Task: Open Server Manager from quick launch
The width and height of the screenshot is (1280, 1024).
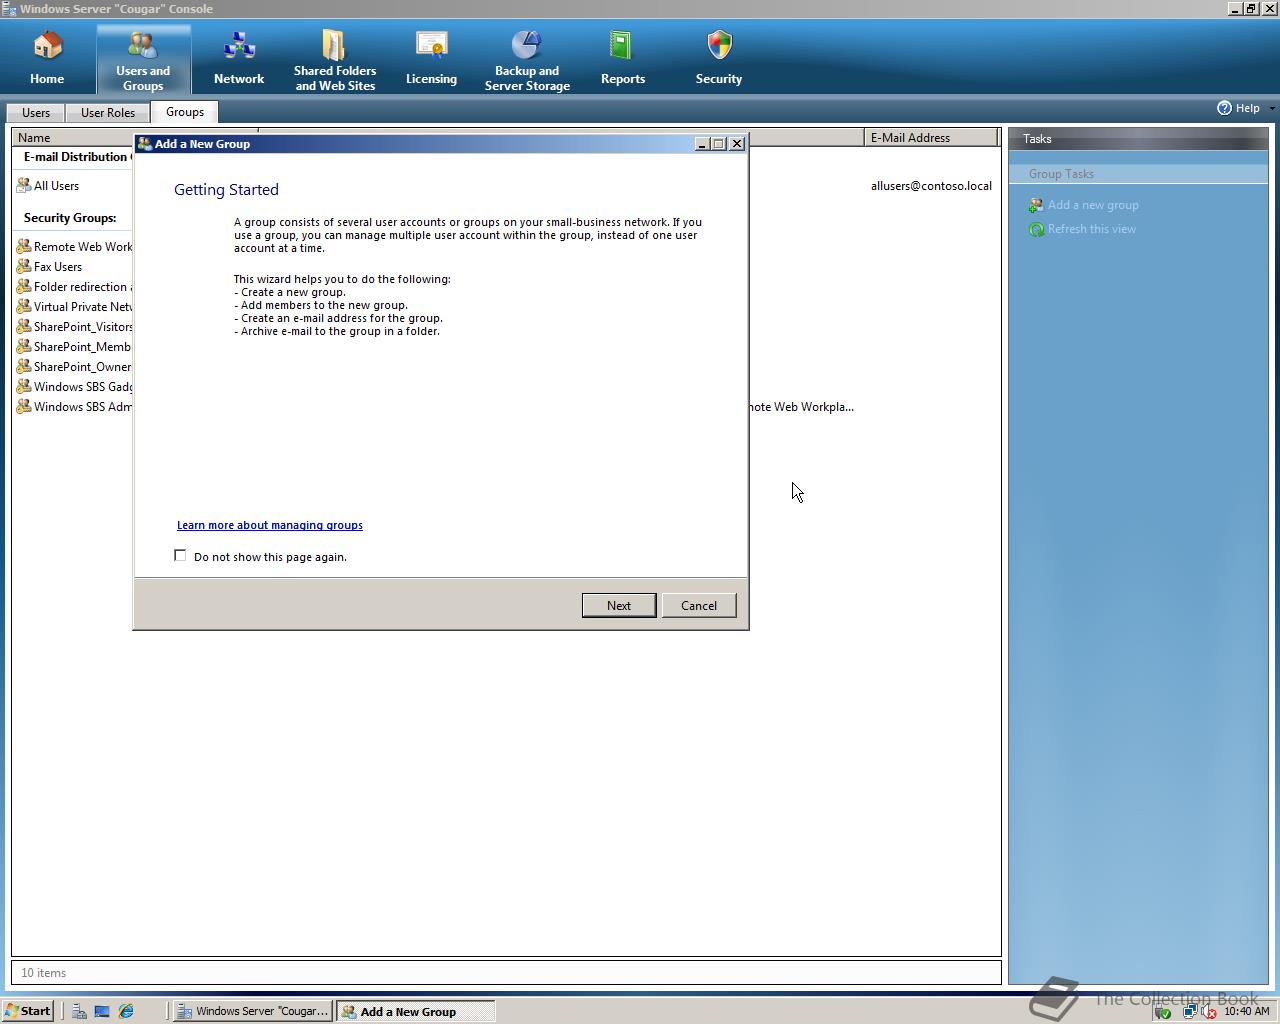Action: tap(79, 1011)
